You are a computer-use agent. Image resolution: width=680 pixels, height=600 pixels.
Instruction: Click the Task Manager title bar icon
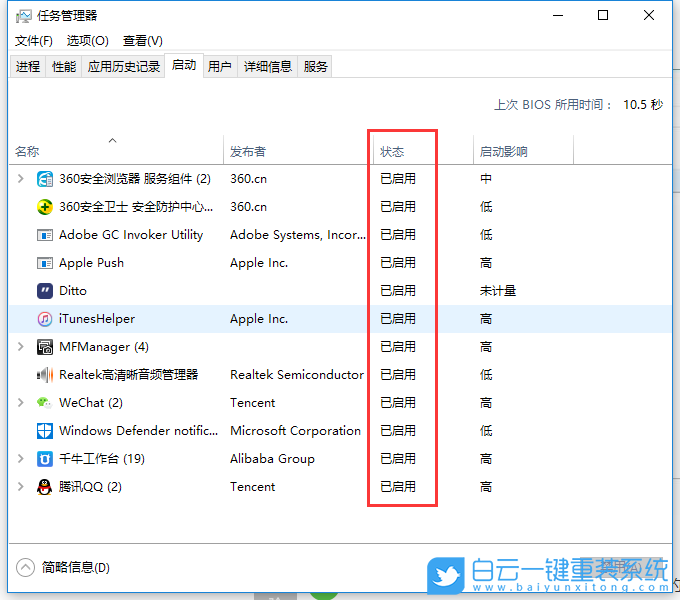pyautogui.click(x=23, y=16)
